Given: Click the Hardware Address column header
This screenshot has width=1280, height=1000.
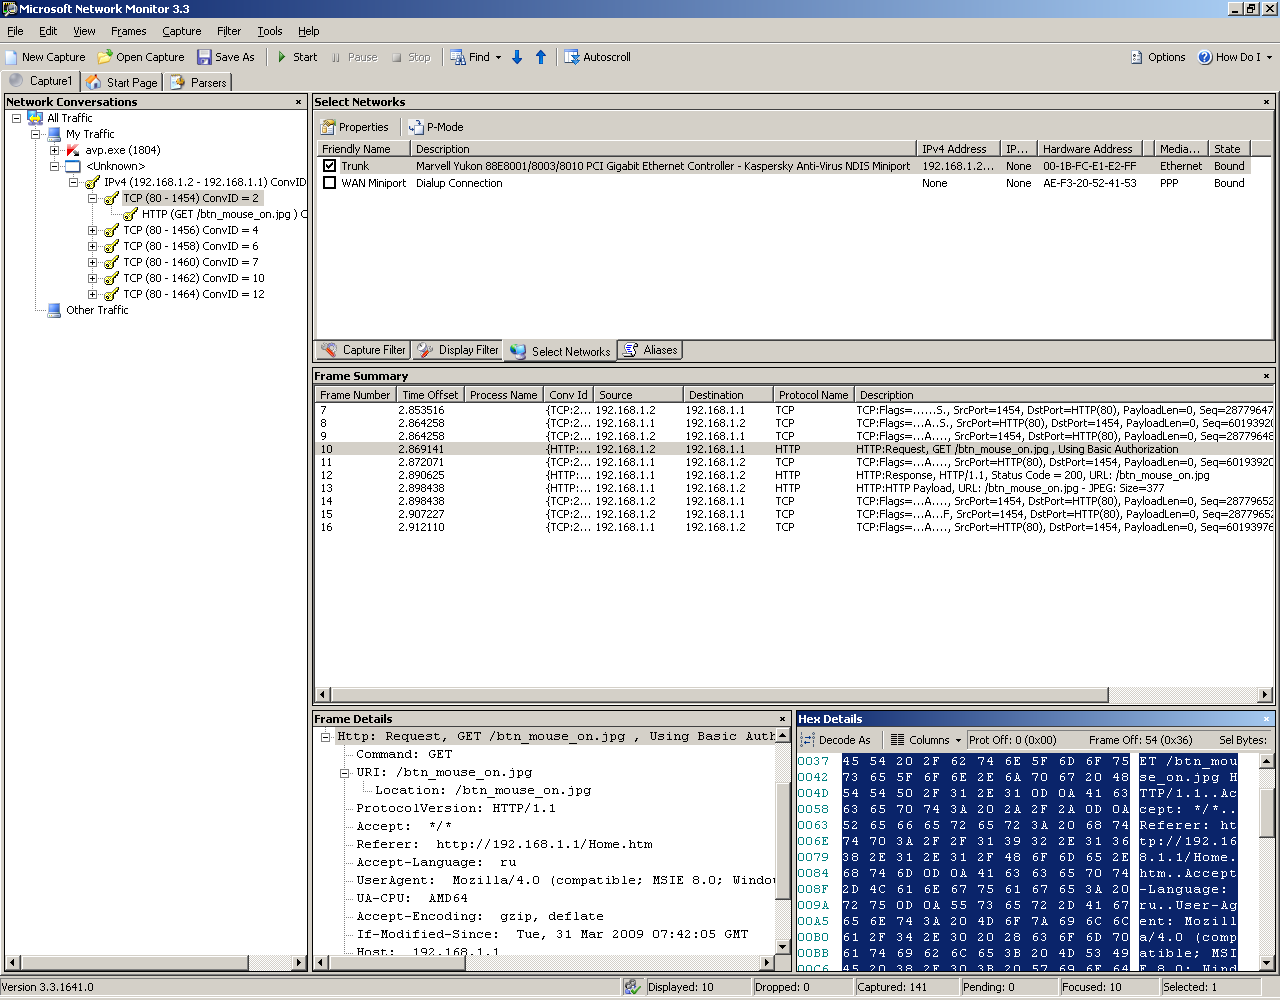Looking at the screenshot, I should coord(1088,149).
